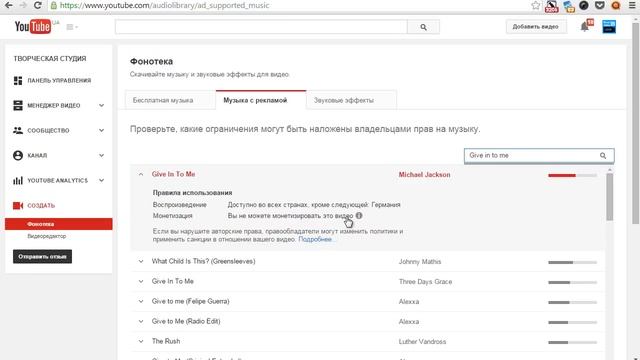This screenshot has height=360, width=640.
Task: Click the Johnny Mathis artist text
Action: [420, 262]
